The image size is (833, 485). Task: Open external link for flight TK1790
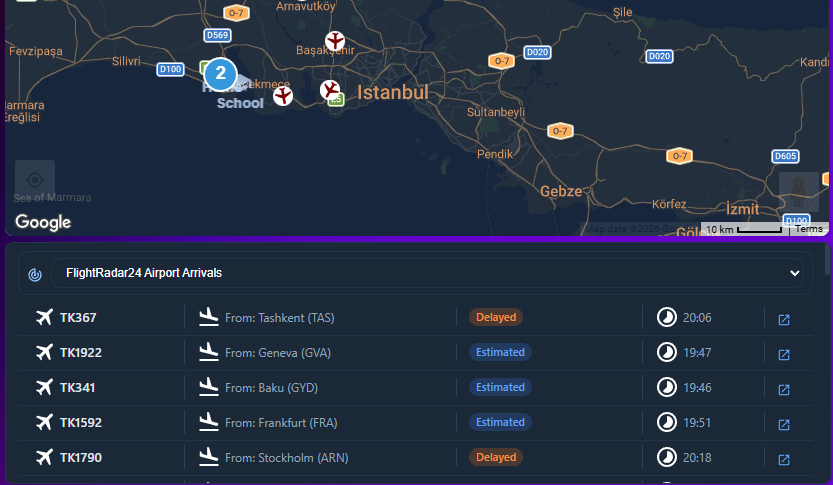(784, 460)
